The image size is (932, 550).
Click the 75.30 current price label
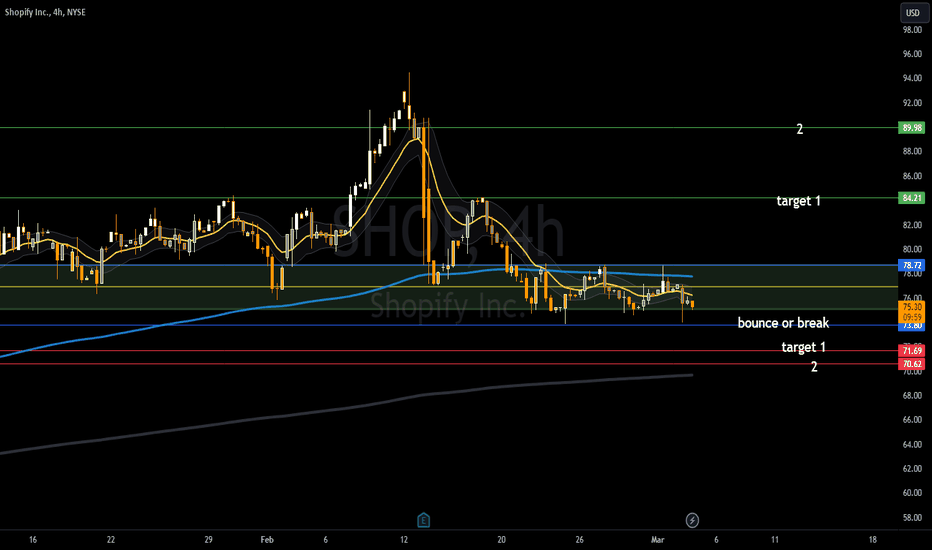912,307
